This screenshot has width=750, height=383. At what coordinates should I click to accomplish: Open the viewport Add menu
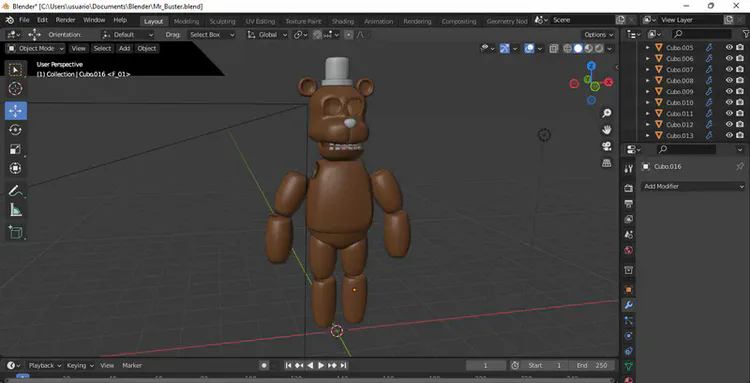click(124, 48)
